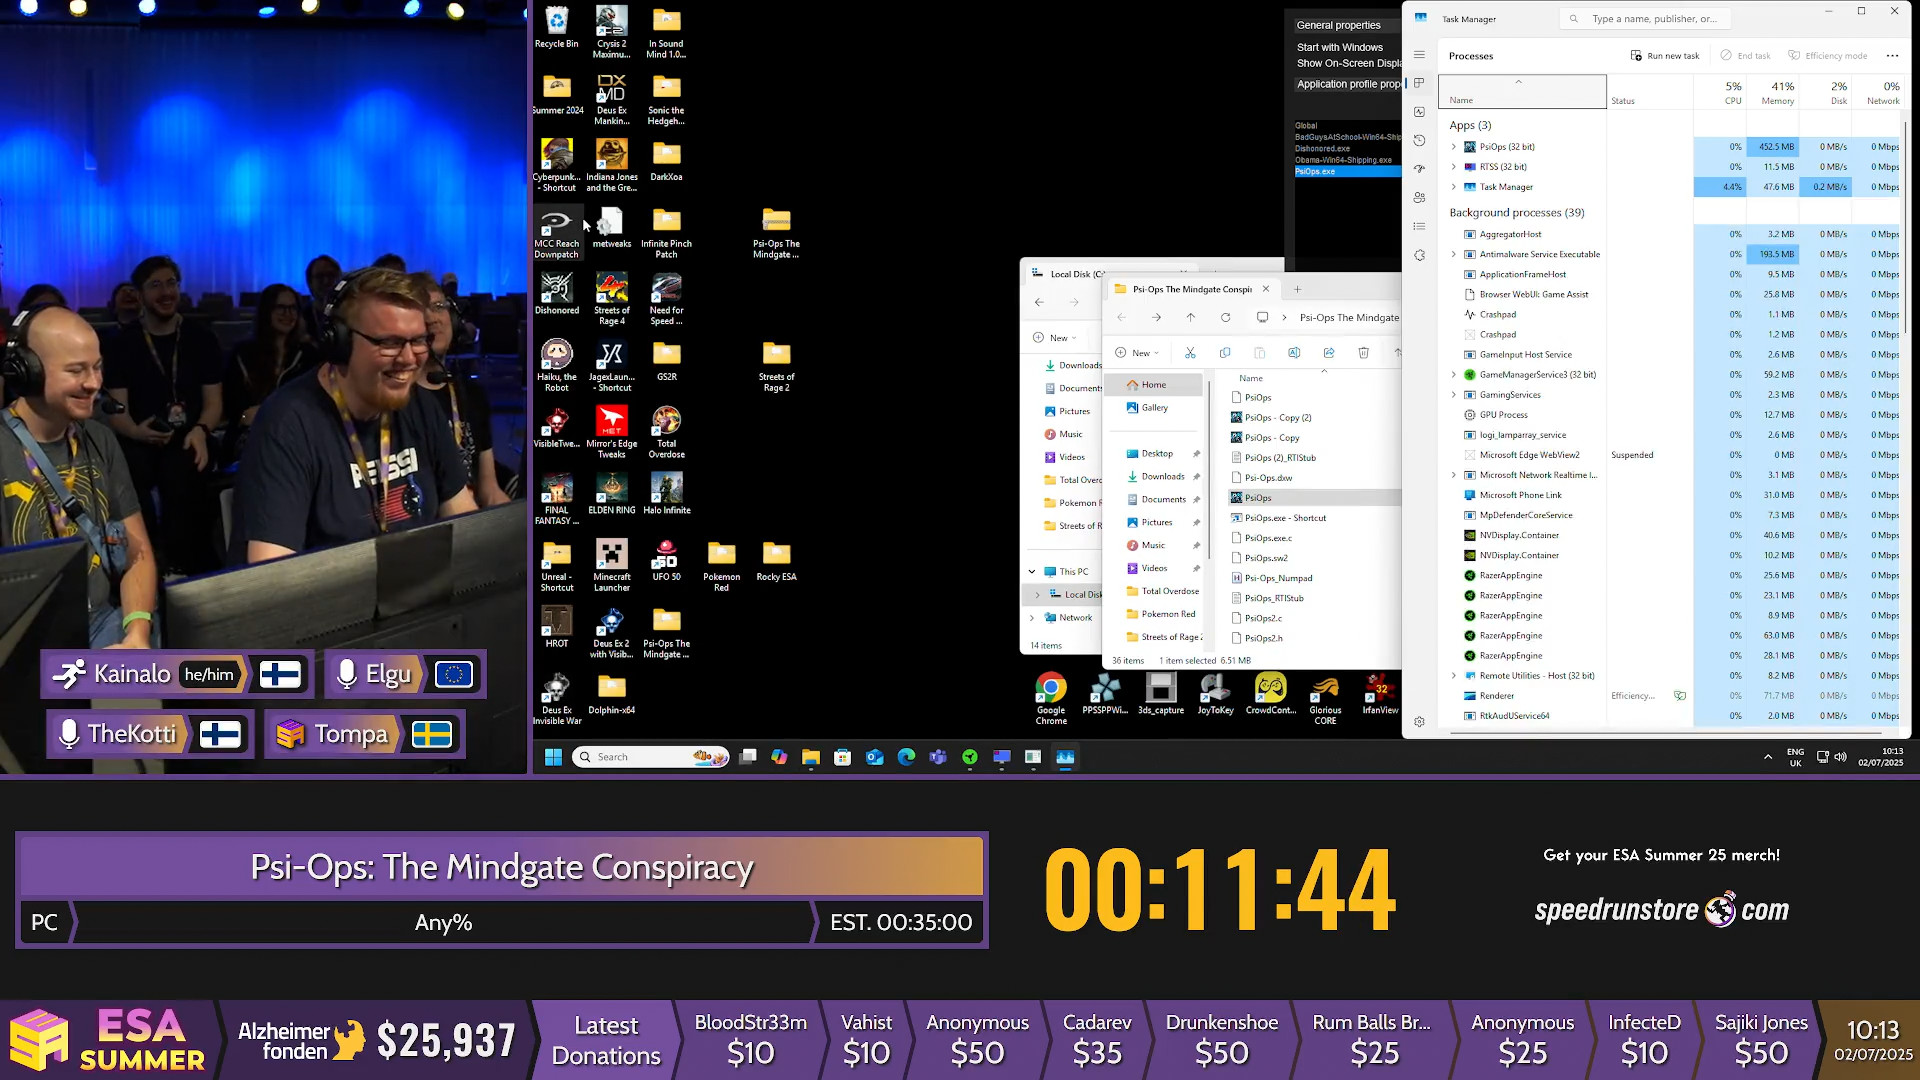1920x1080 pixels.
Task: Go up one folder level in Psi-Ops Explorer
Action: (x=1190, y=317)
